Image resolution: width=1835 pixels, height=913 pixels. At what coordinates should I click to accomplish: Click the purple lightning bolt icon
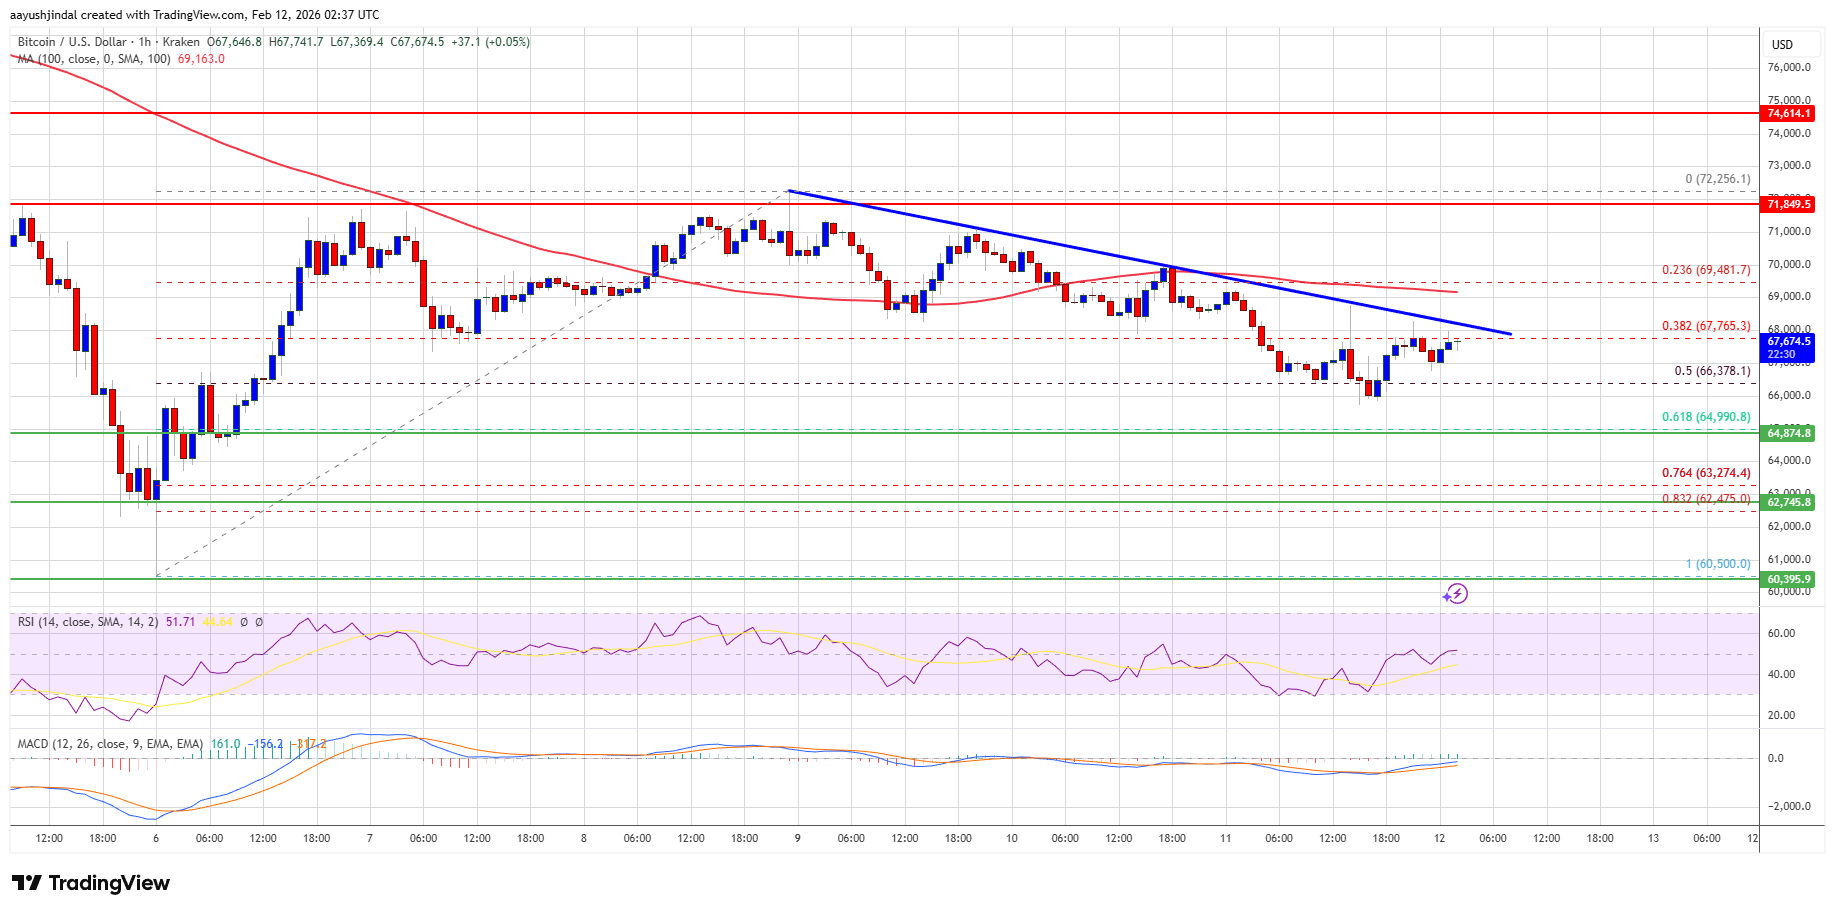(x=1456, y=594)
